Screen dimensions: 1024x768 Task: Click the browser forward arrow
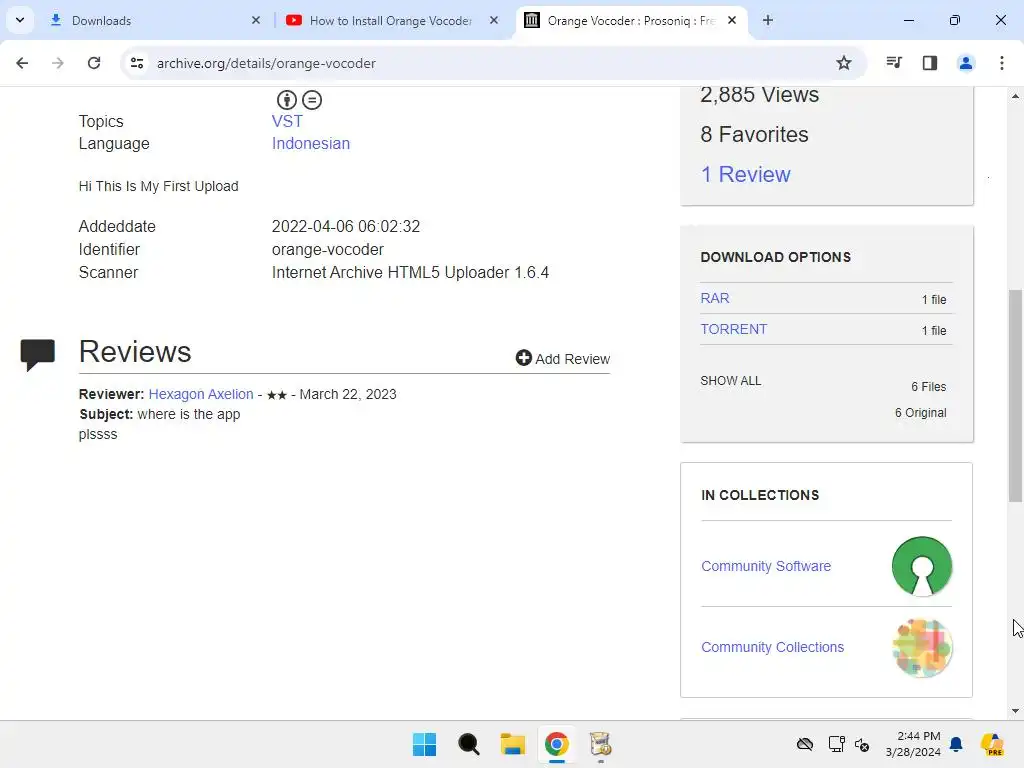(x=58, y=63)
